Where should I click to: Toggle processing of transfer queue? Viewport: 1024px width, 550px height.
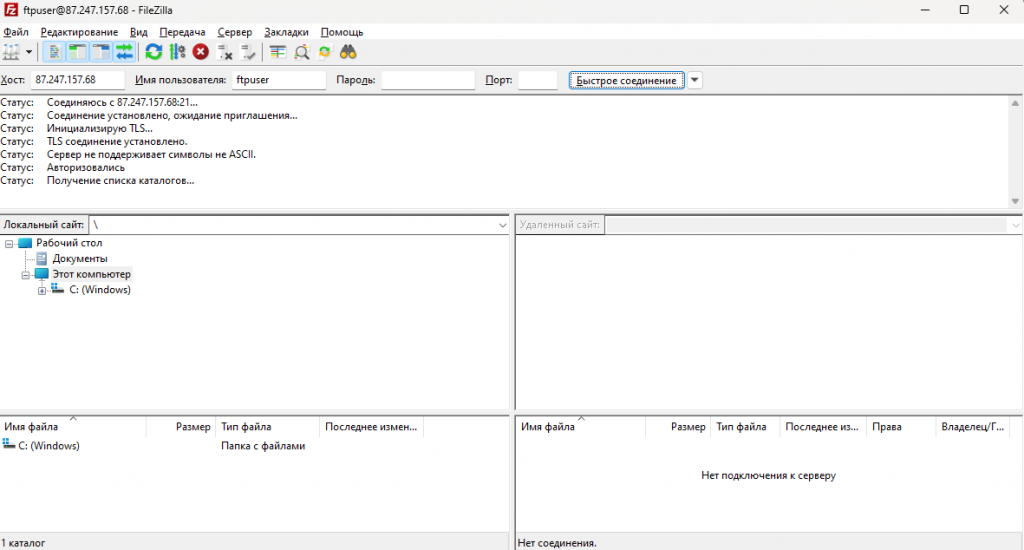point(177,52)
